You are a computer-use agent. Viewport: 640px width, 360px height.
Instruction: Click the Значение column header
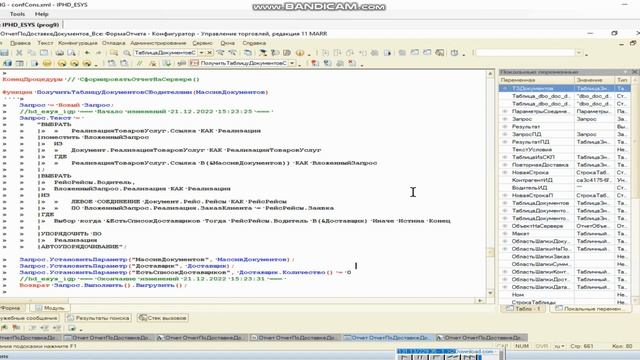pyautogui.click(x=595, y=80)
